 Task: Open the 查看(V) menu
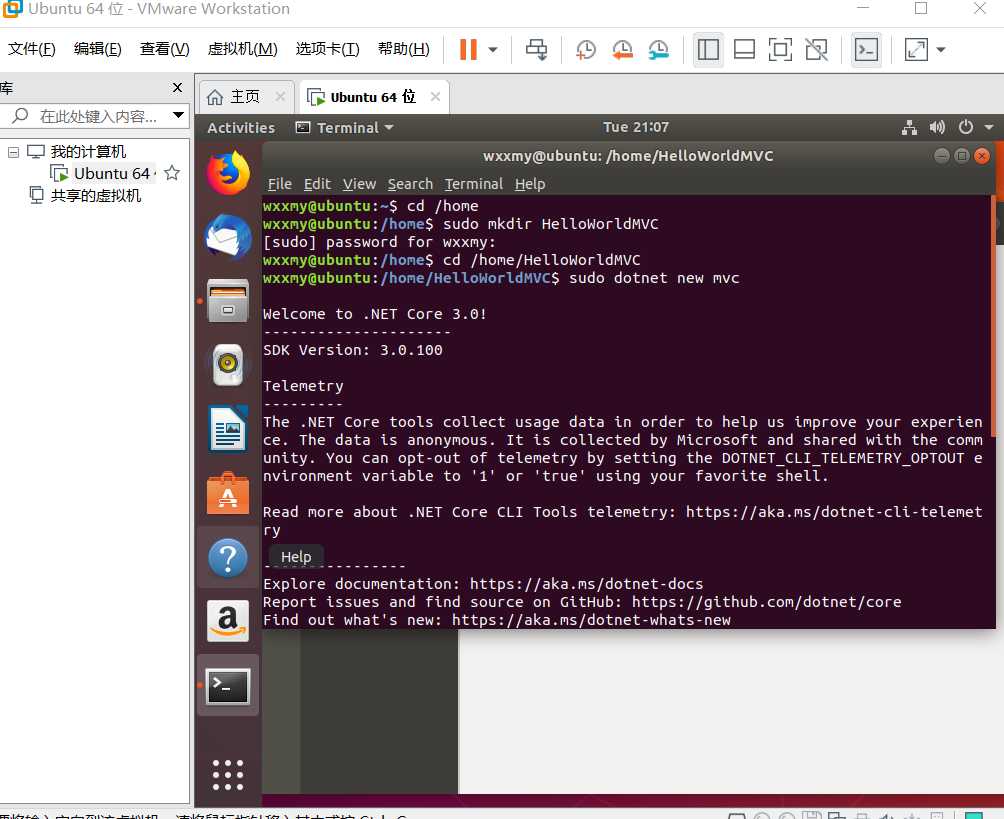(x=165, y=49)
